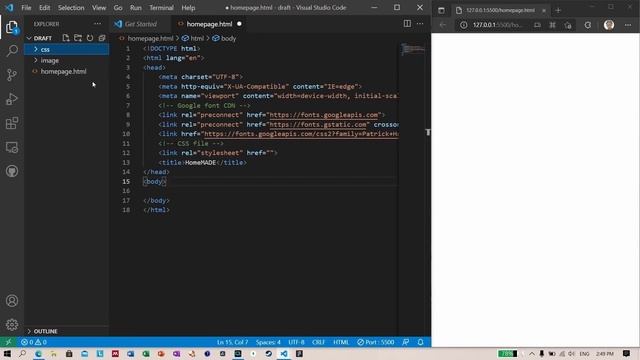Screen dimensions: 640x360
Task: Click New File icon in Explorer header
Action: (x=66, y=38)
